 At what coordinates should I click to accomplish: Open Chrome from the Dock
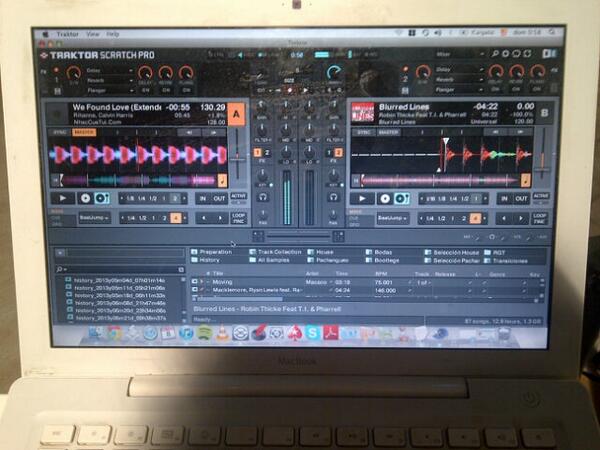click(x=114, y=333)
